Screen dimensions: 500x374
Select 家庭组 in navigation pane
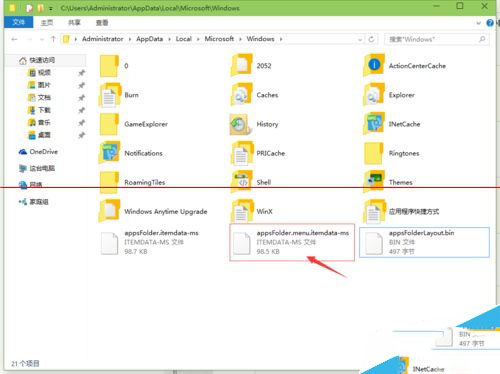coord(33,202)
